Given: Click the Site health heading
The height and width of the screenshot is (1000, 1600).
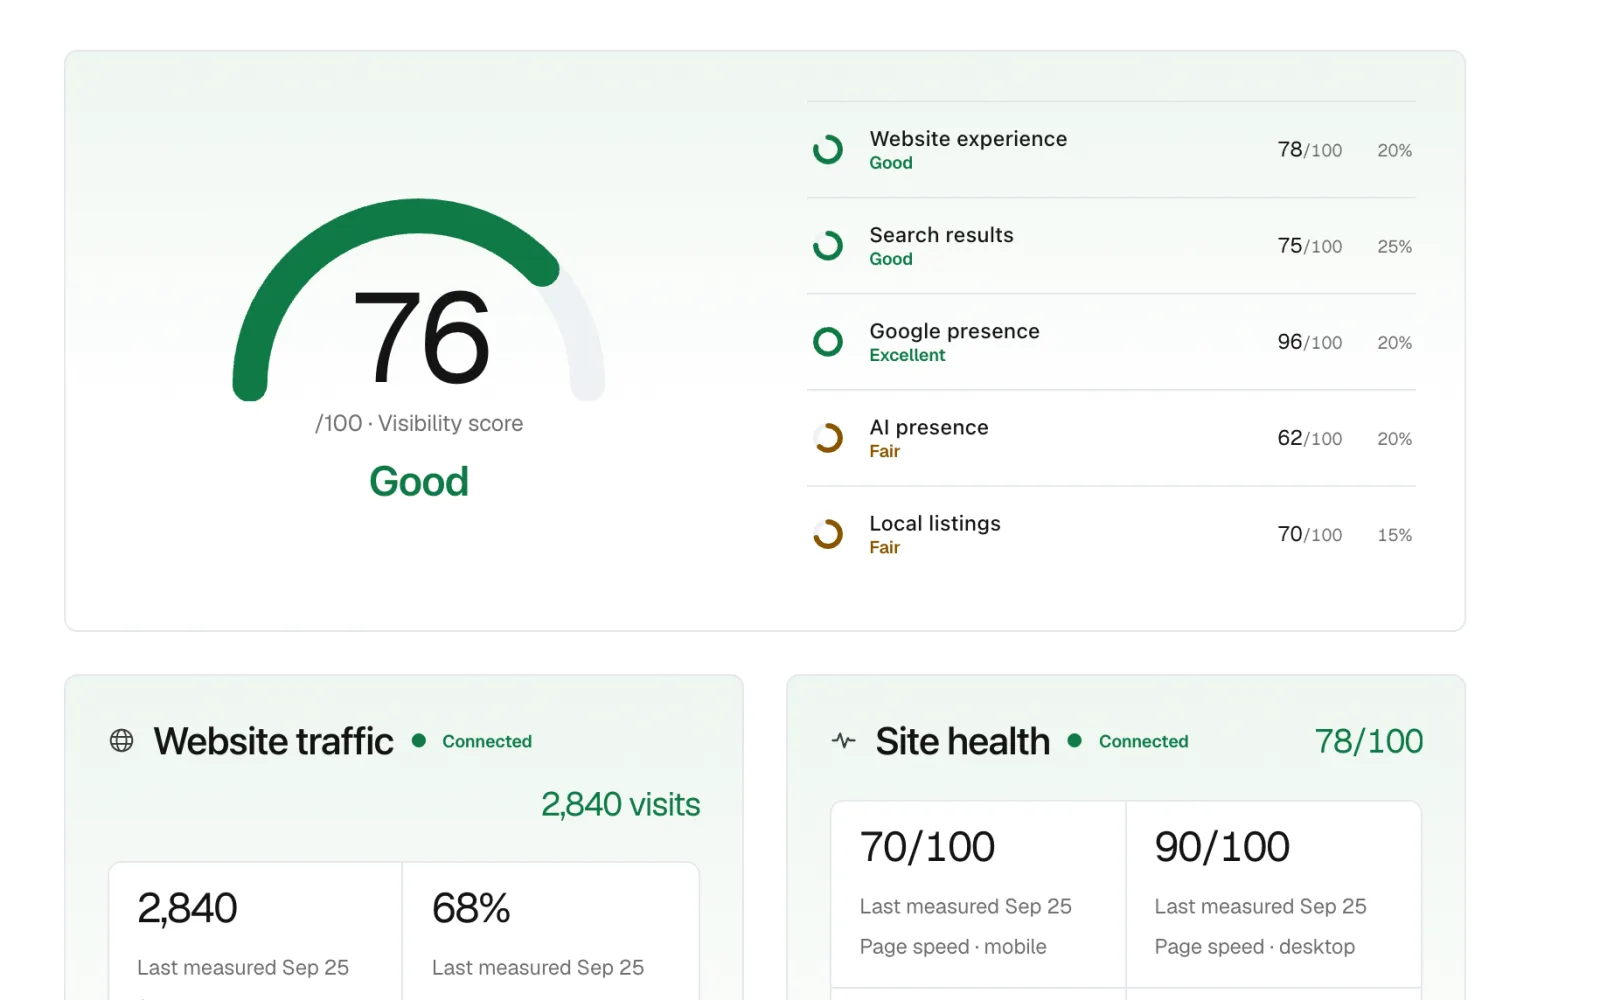Looking at the screenshot, I should 962,741.
